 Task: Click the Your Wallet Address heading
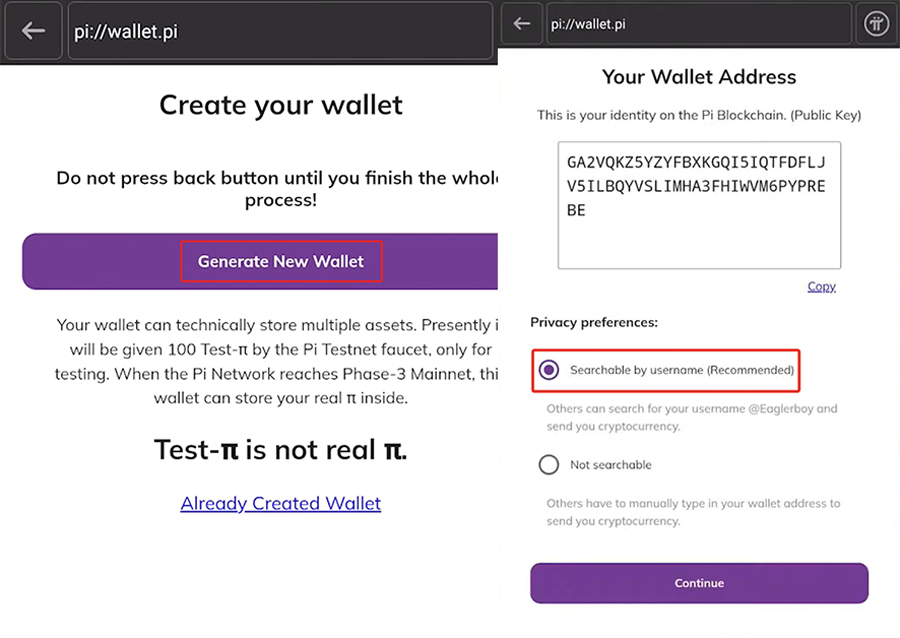pos(699,77)
